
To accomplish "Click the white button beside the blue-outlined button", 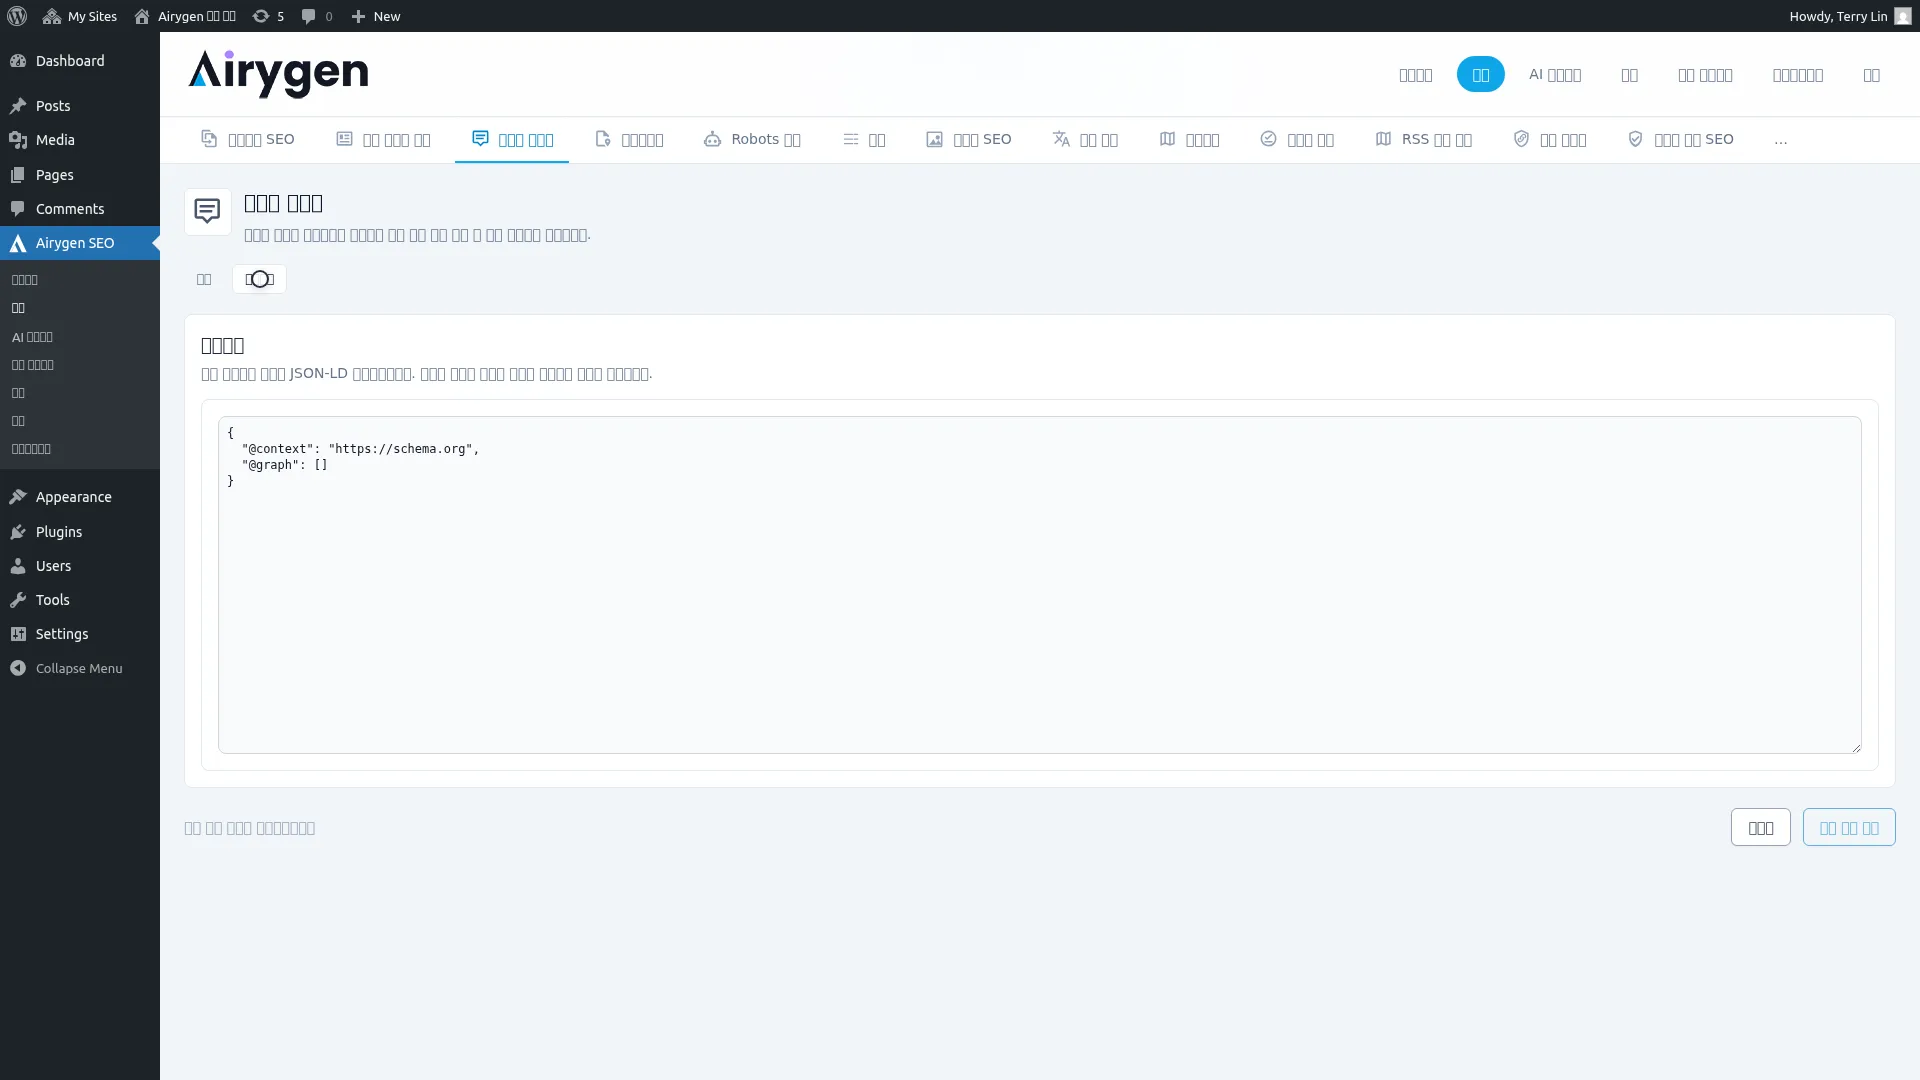I will pos(1760,827).
